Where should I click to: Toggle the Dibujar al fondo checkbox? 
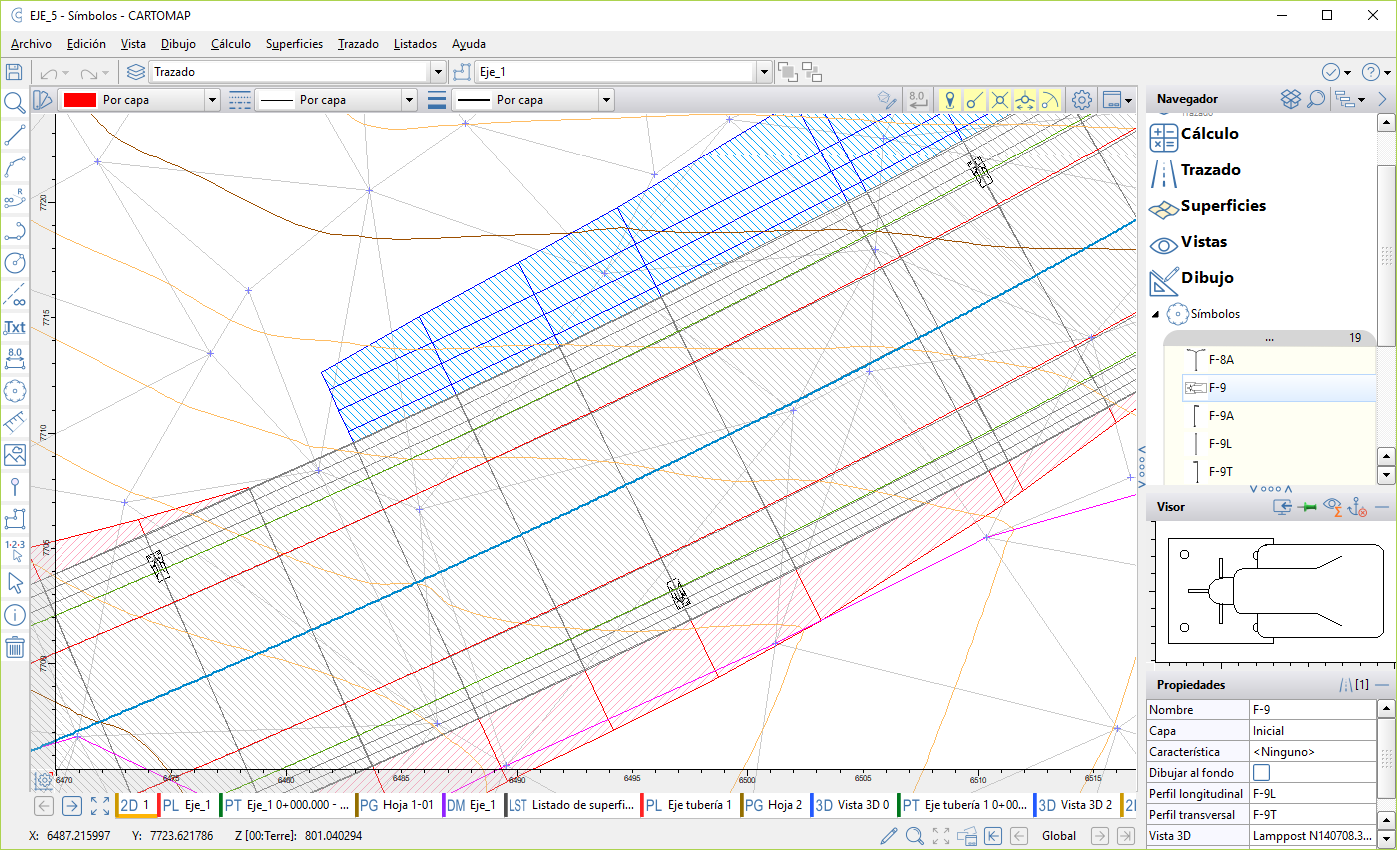click(x=1262, y=773)
